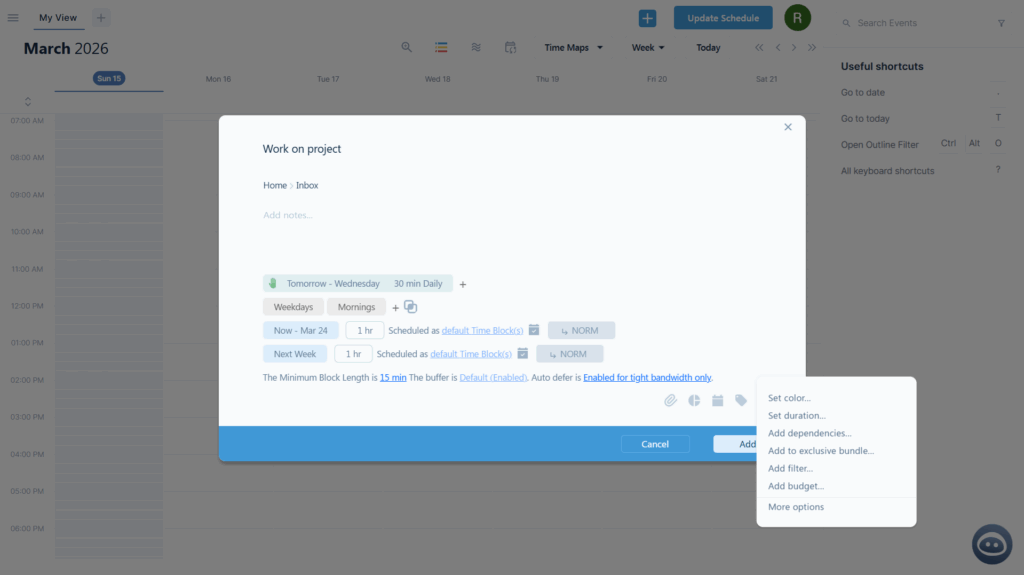Jump back with double left arrows

[759, 48]
